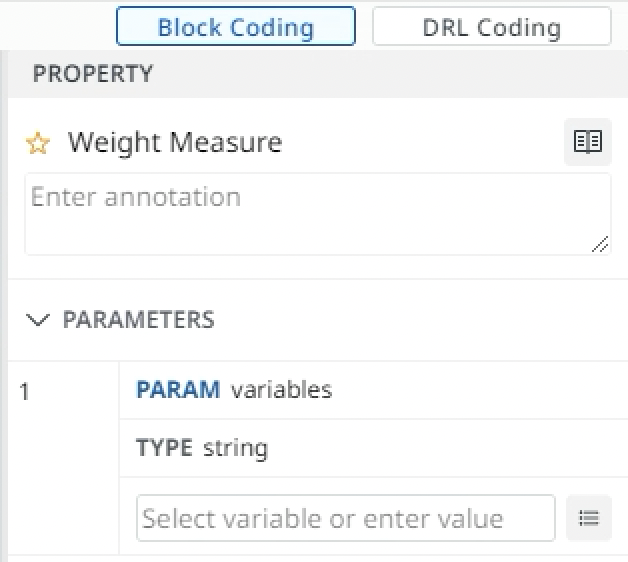Viewport: 628px width, 562px height.
Task: Click the PROPERTY panel header
Action: (318, 74)
